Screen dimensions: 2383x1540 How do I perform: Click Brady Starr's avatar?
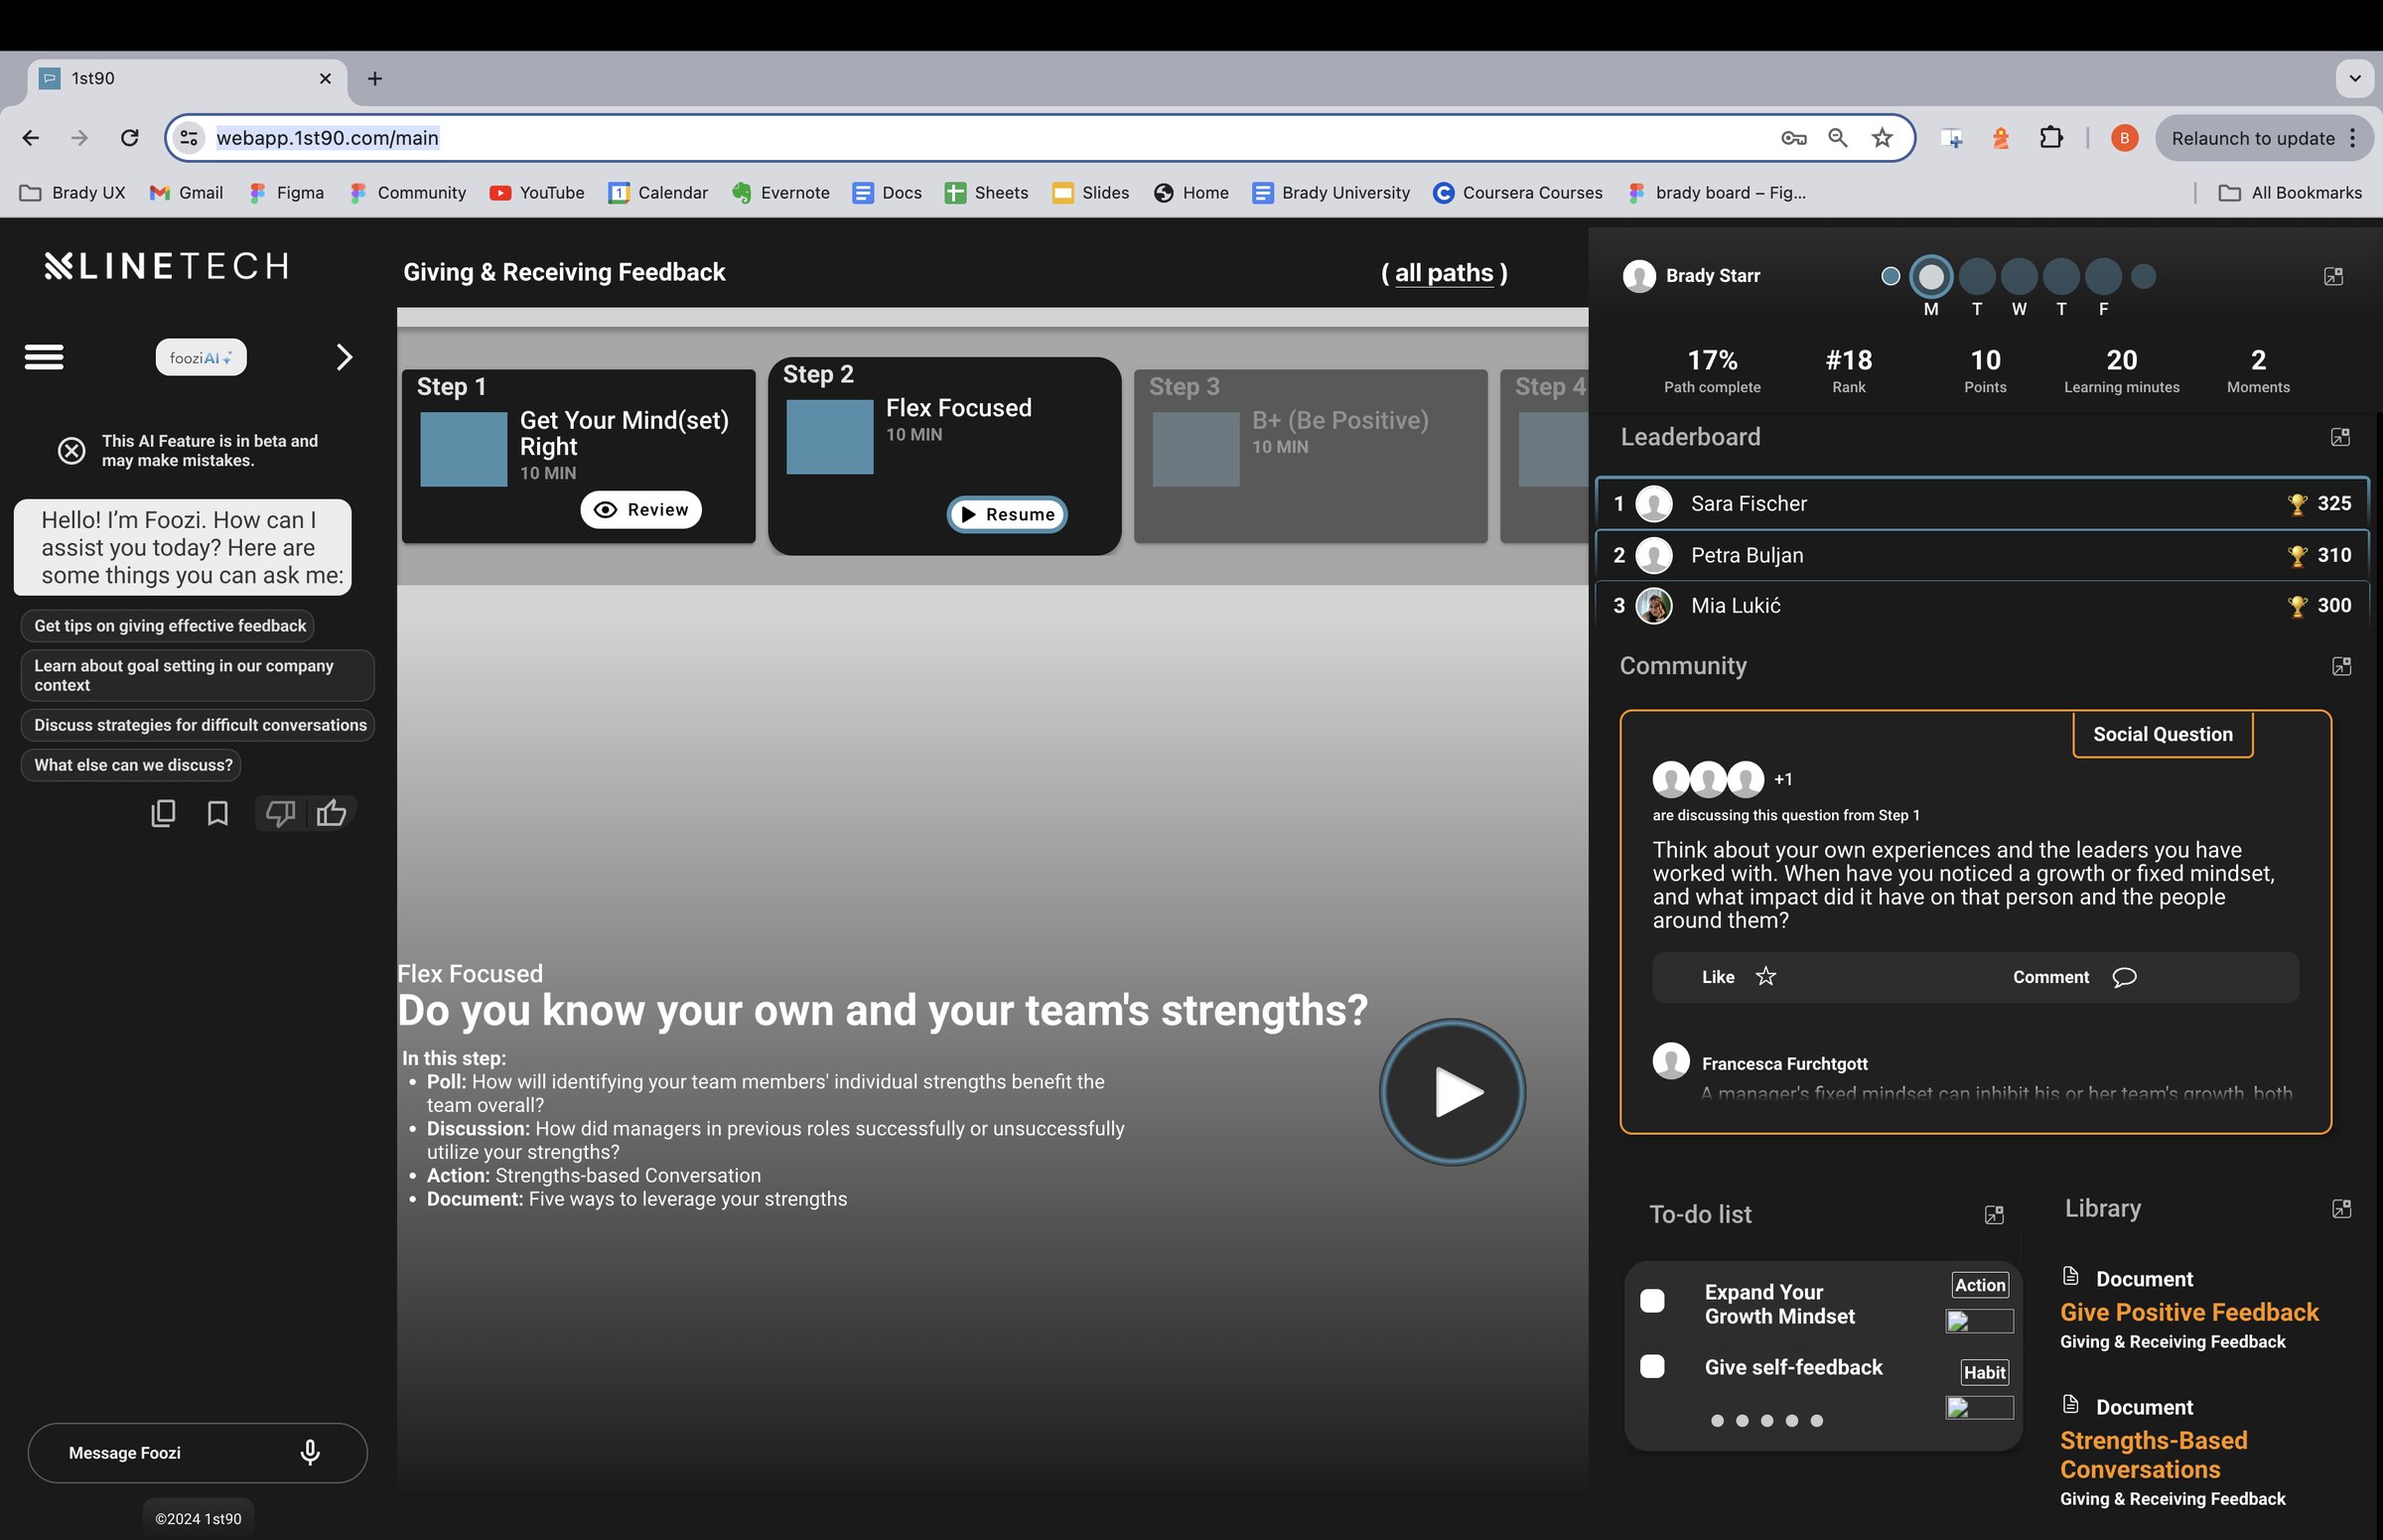click(1639, 276)
